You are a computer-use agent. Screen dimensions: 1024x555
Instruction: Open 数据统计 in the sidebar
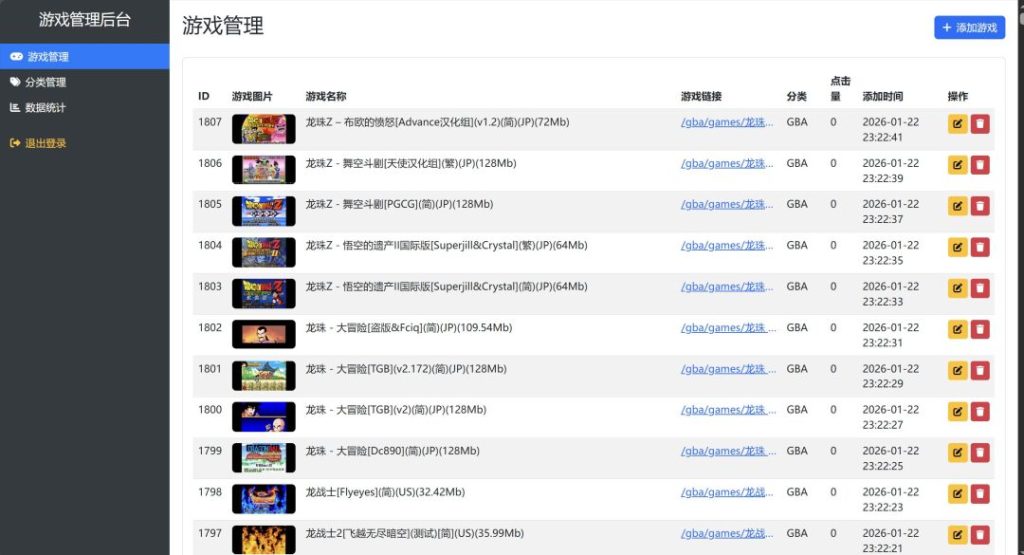84,108
